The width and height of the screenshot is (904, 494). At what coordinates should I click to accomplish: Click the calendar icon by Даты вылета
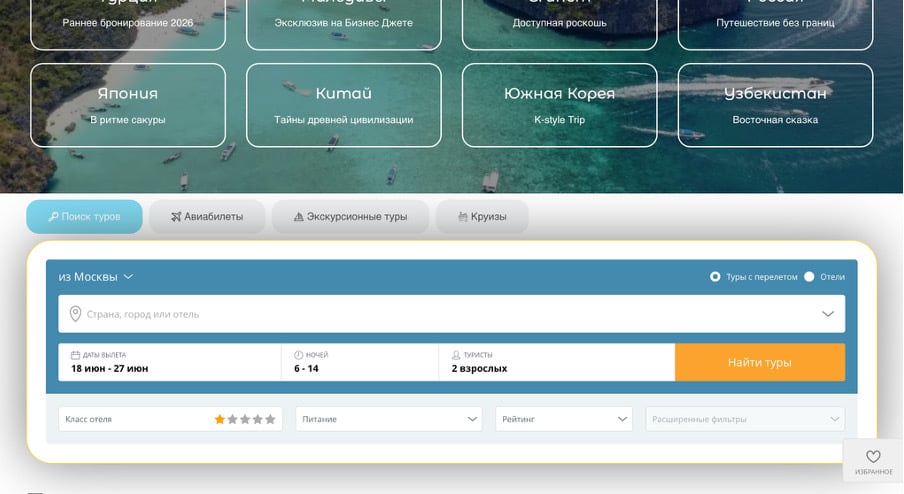click(76, 355)
